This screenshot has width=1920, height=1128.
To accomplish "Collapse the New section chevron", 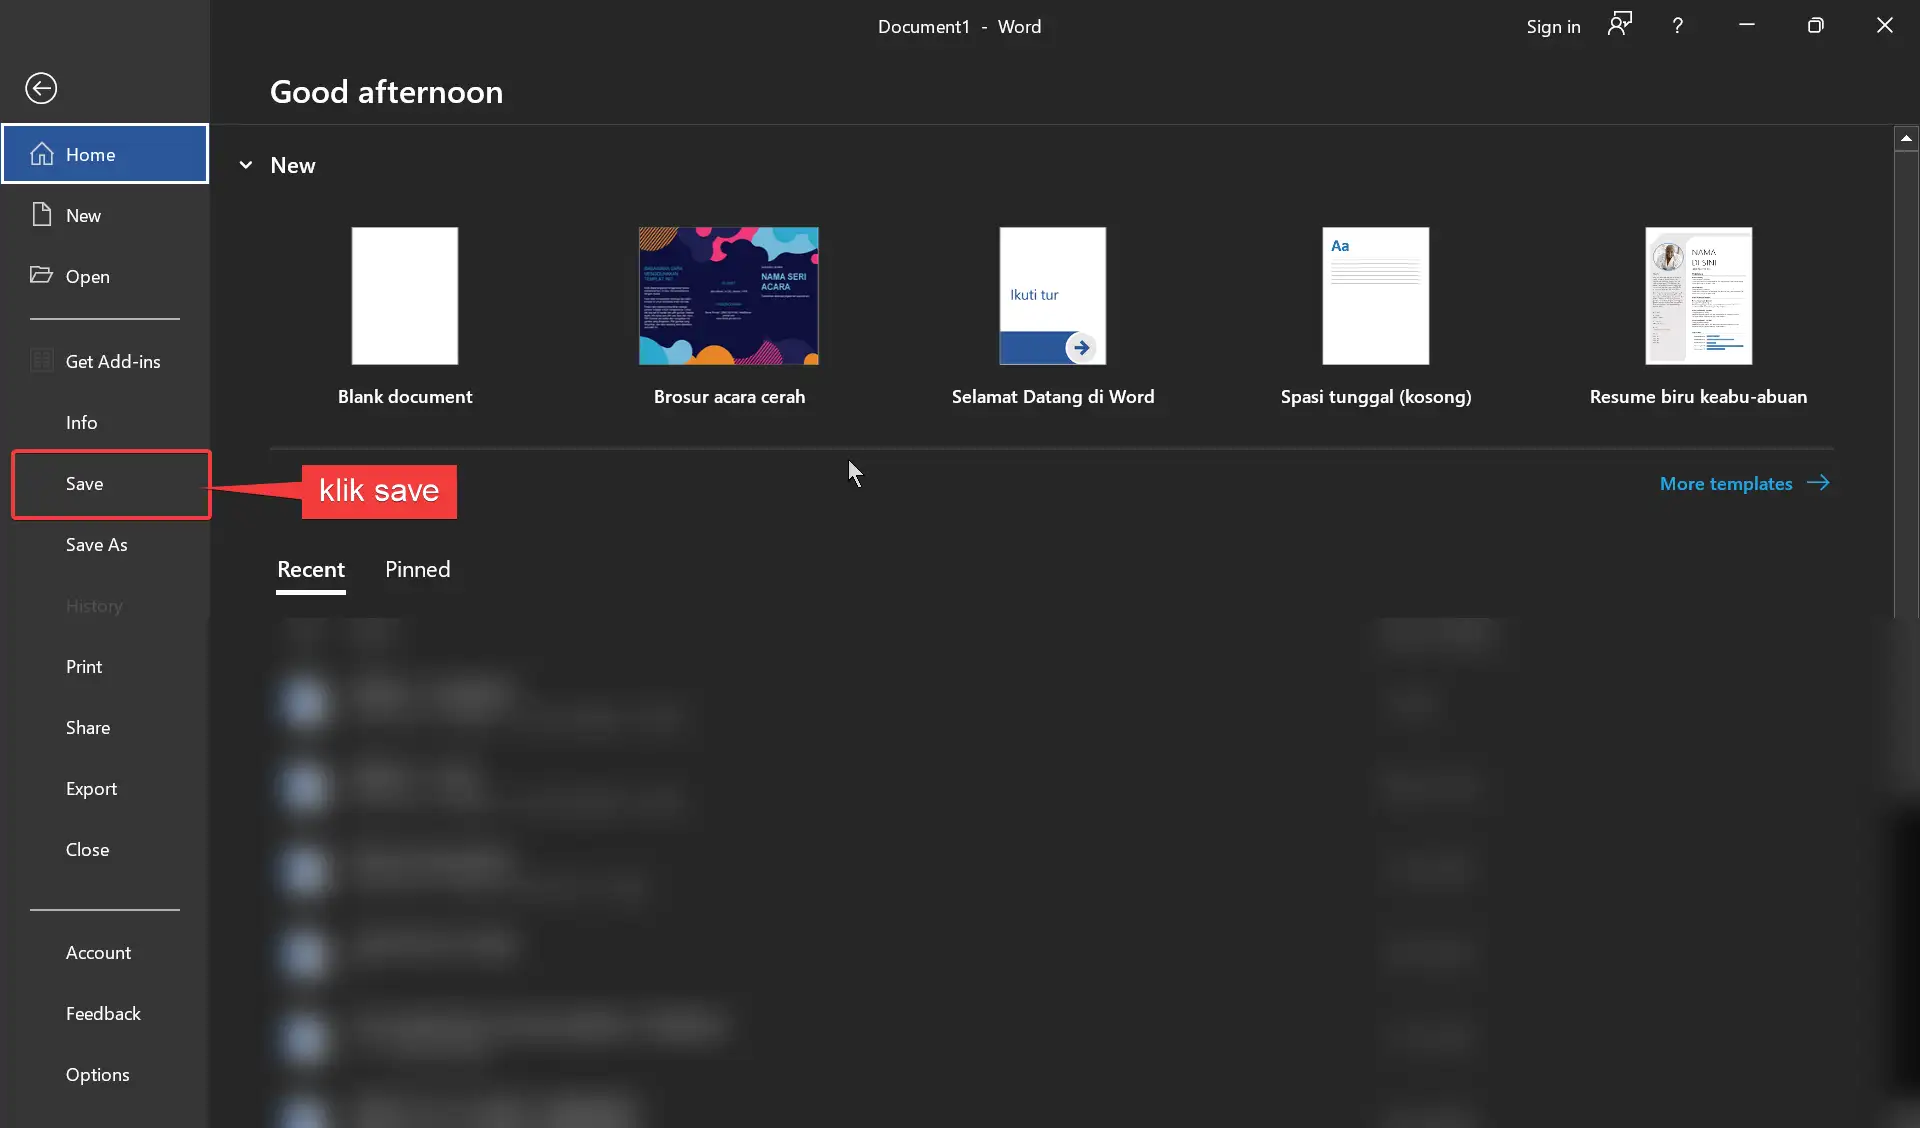I will coord(246,165).
